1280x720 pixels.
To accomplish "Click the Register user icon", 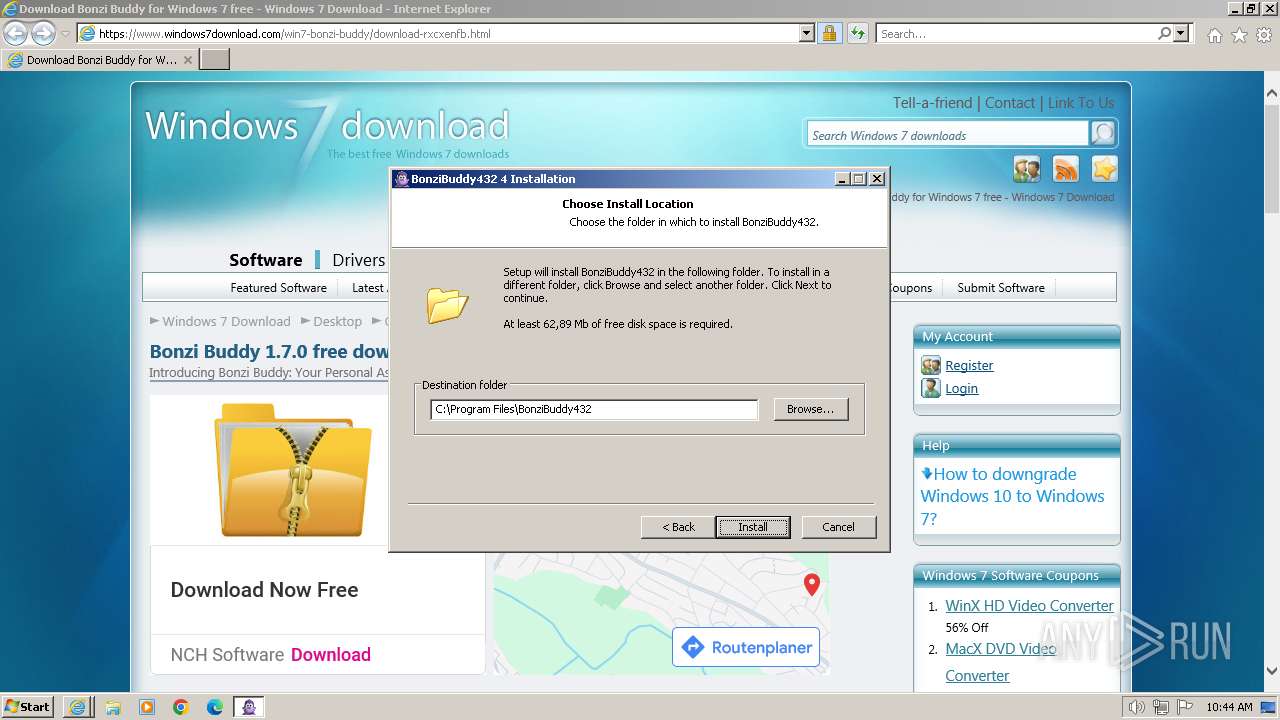I will (x=931, y=365).
